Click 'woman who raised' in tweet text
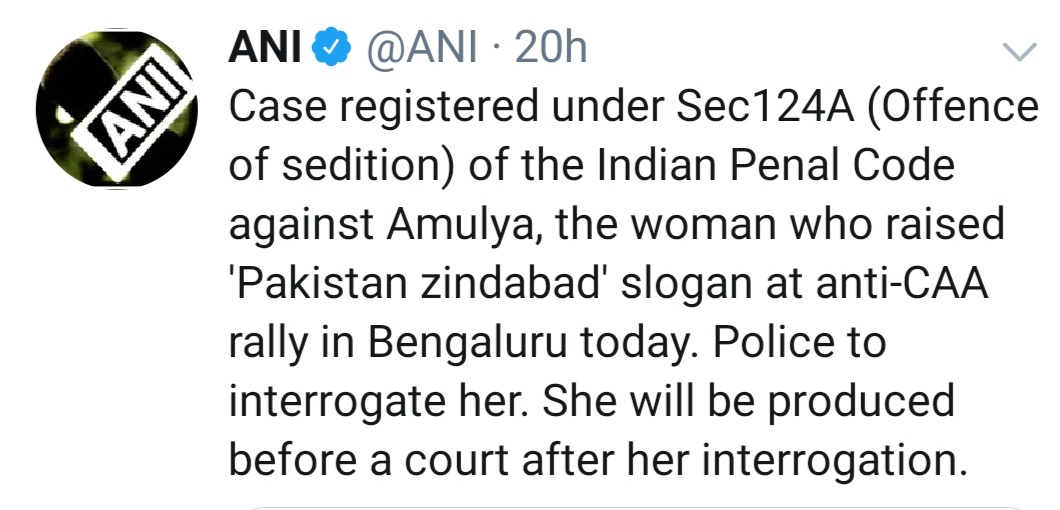The image size is (1060, 510). click(x=817, y=225)
